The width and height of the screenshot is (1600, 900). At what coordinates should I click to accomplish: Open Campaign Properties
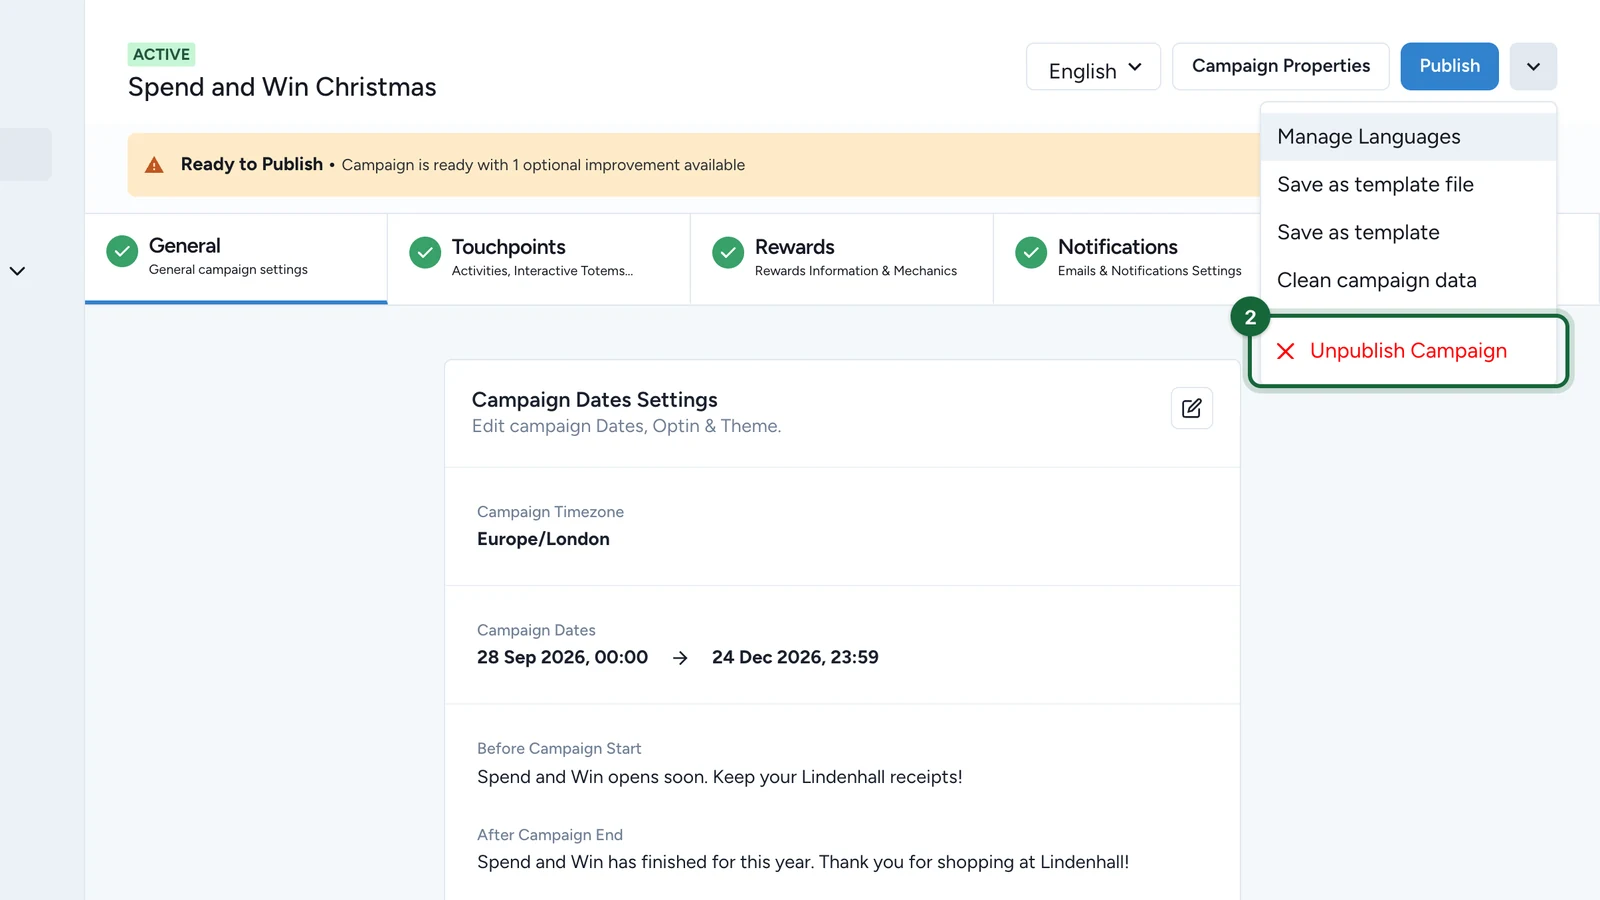1280,66
